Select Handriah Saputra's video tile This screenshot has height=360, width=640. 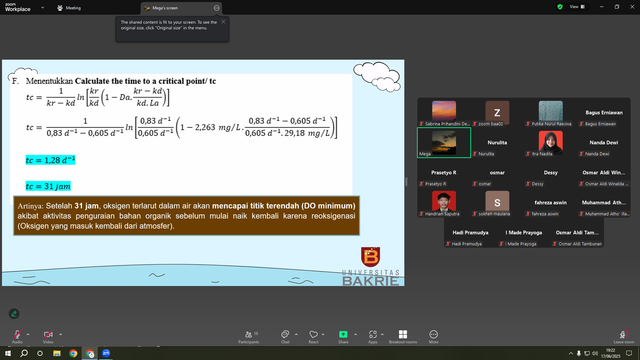click(444, 202)
